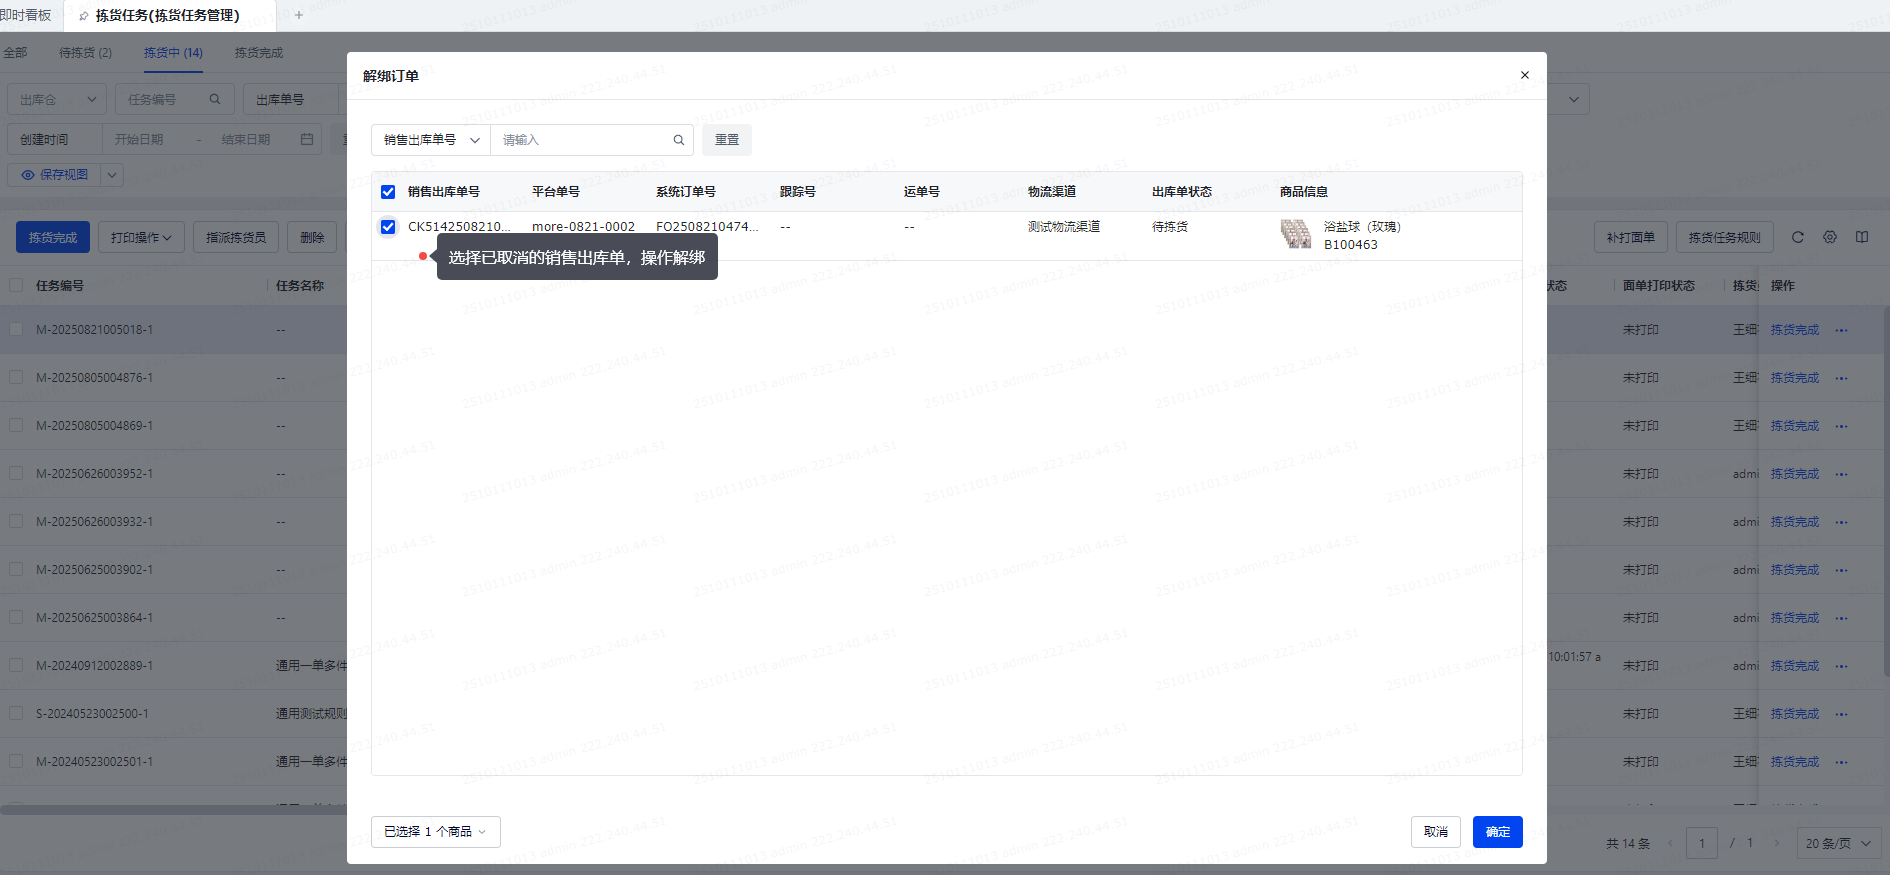Viewport: 1890px width, 875px height.
Task: Switch to the 拣货完成 status tab
Action: pyautogui.click(x=259, y=53)
